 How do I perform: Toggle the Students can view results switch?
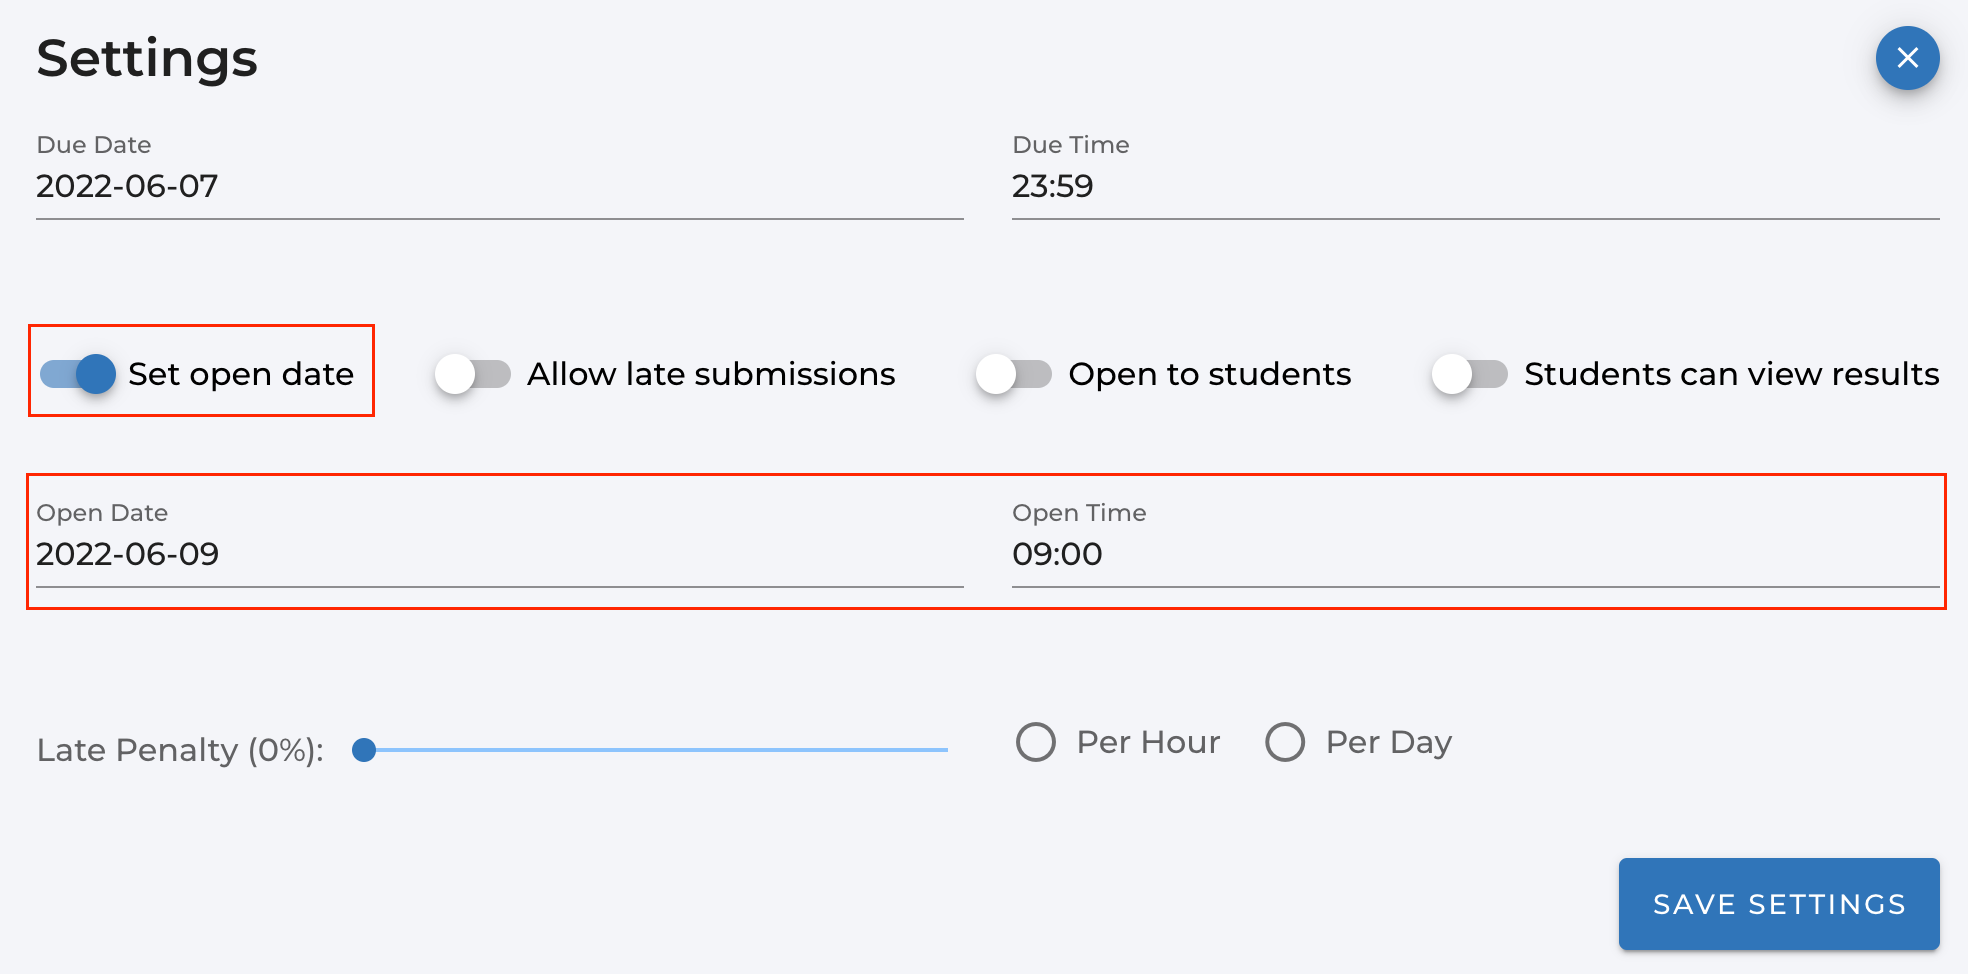click(x=1469, y=374)
